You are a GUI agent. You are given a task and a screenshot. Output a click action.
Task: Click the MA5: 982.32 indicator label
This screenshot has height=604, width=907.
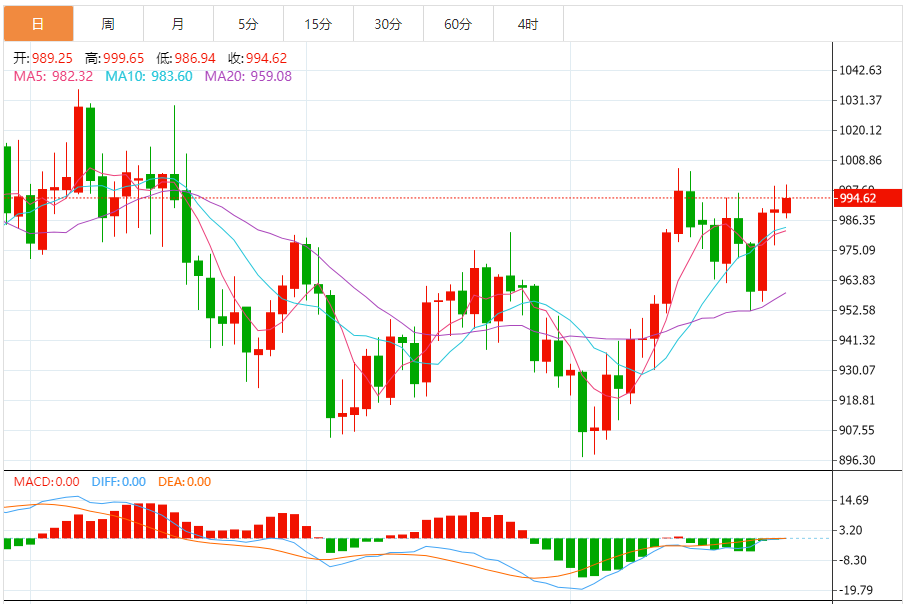pos(53,76)
